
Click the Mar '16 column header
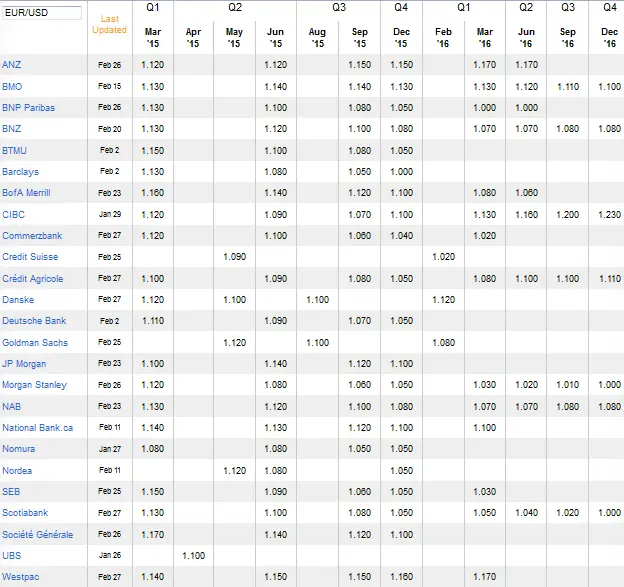click(485, 37)
